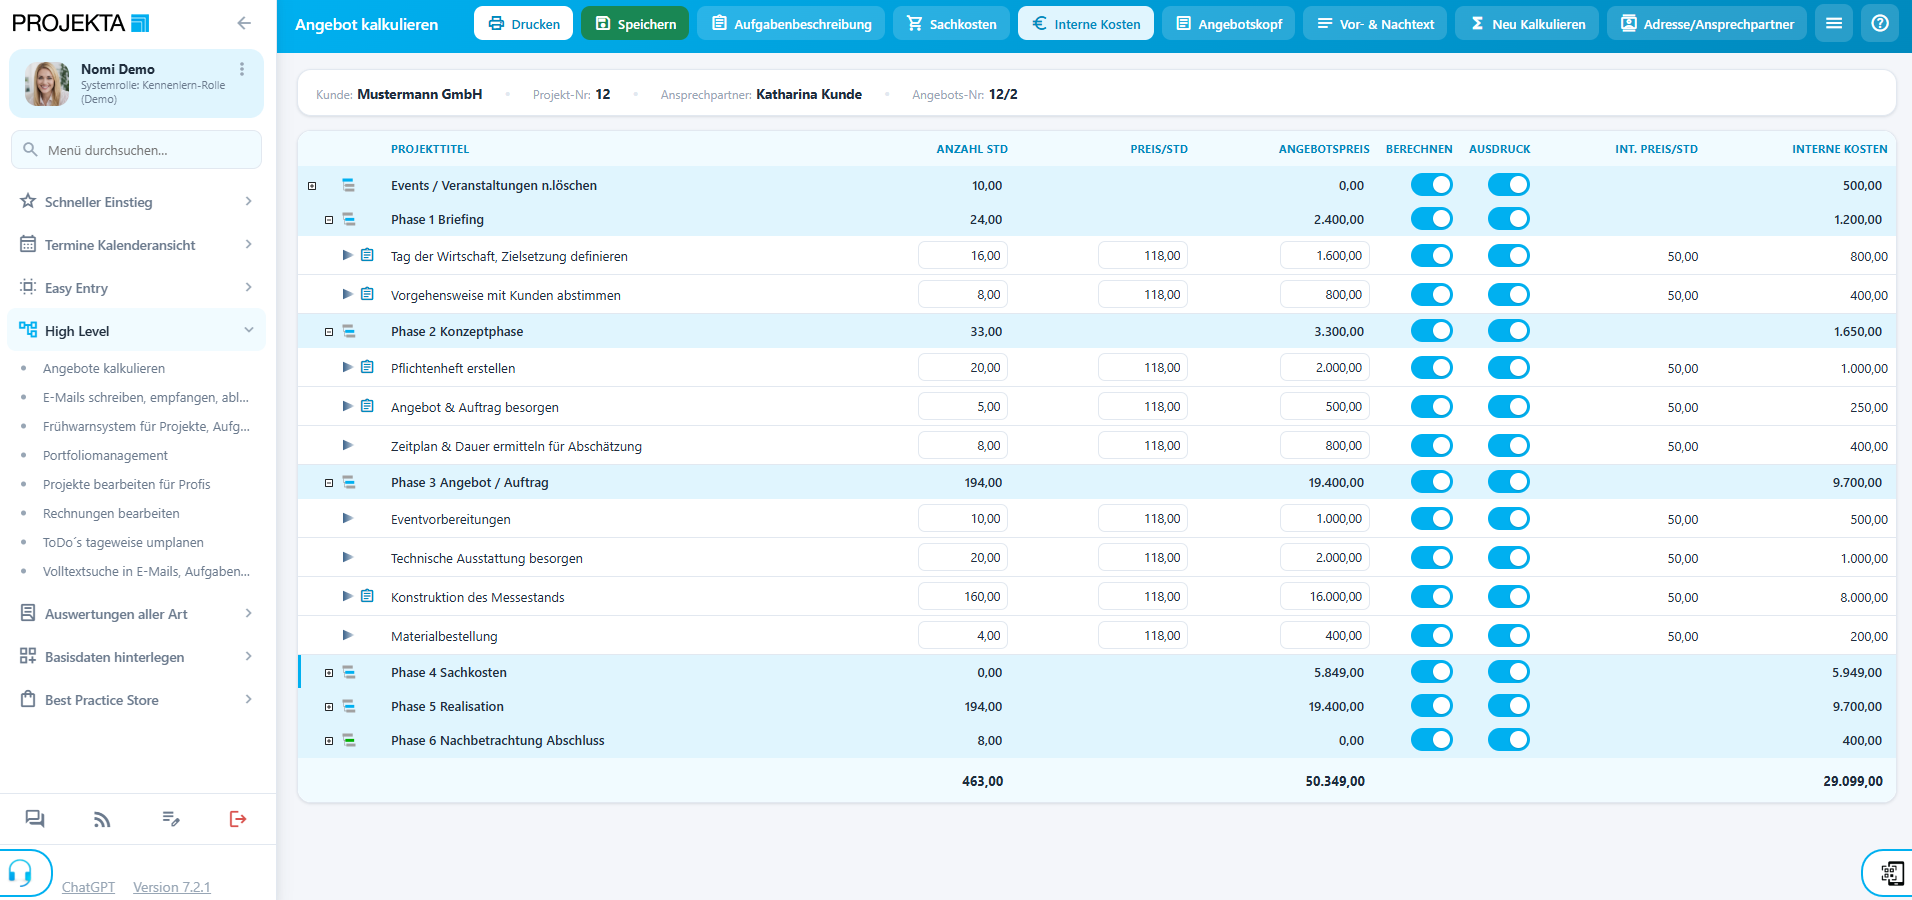Open the ChatGPT link
Screen dimensions: 1912x900
[x=88, y=887]
